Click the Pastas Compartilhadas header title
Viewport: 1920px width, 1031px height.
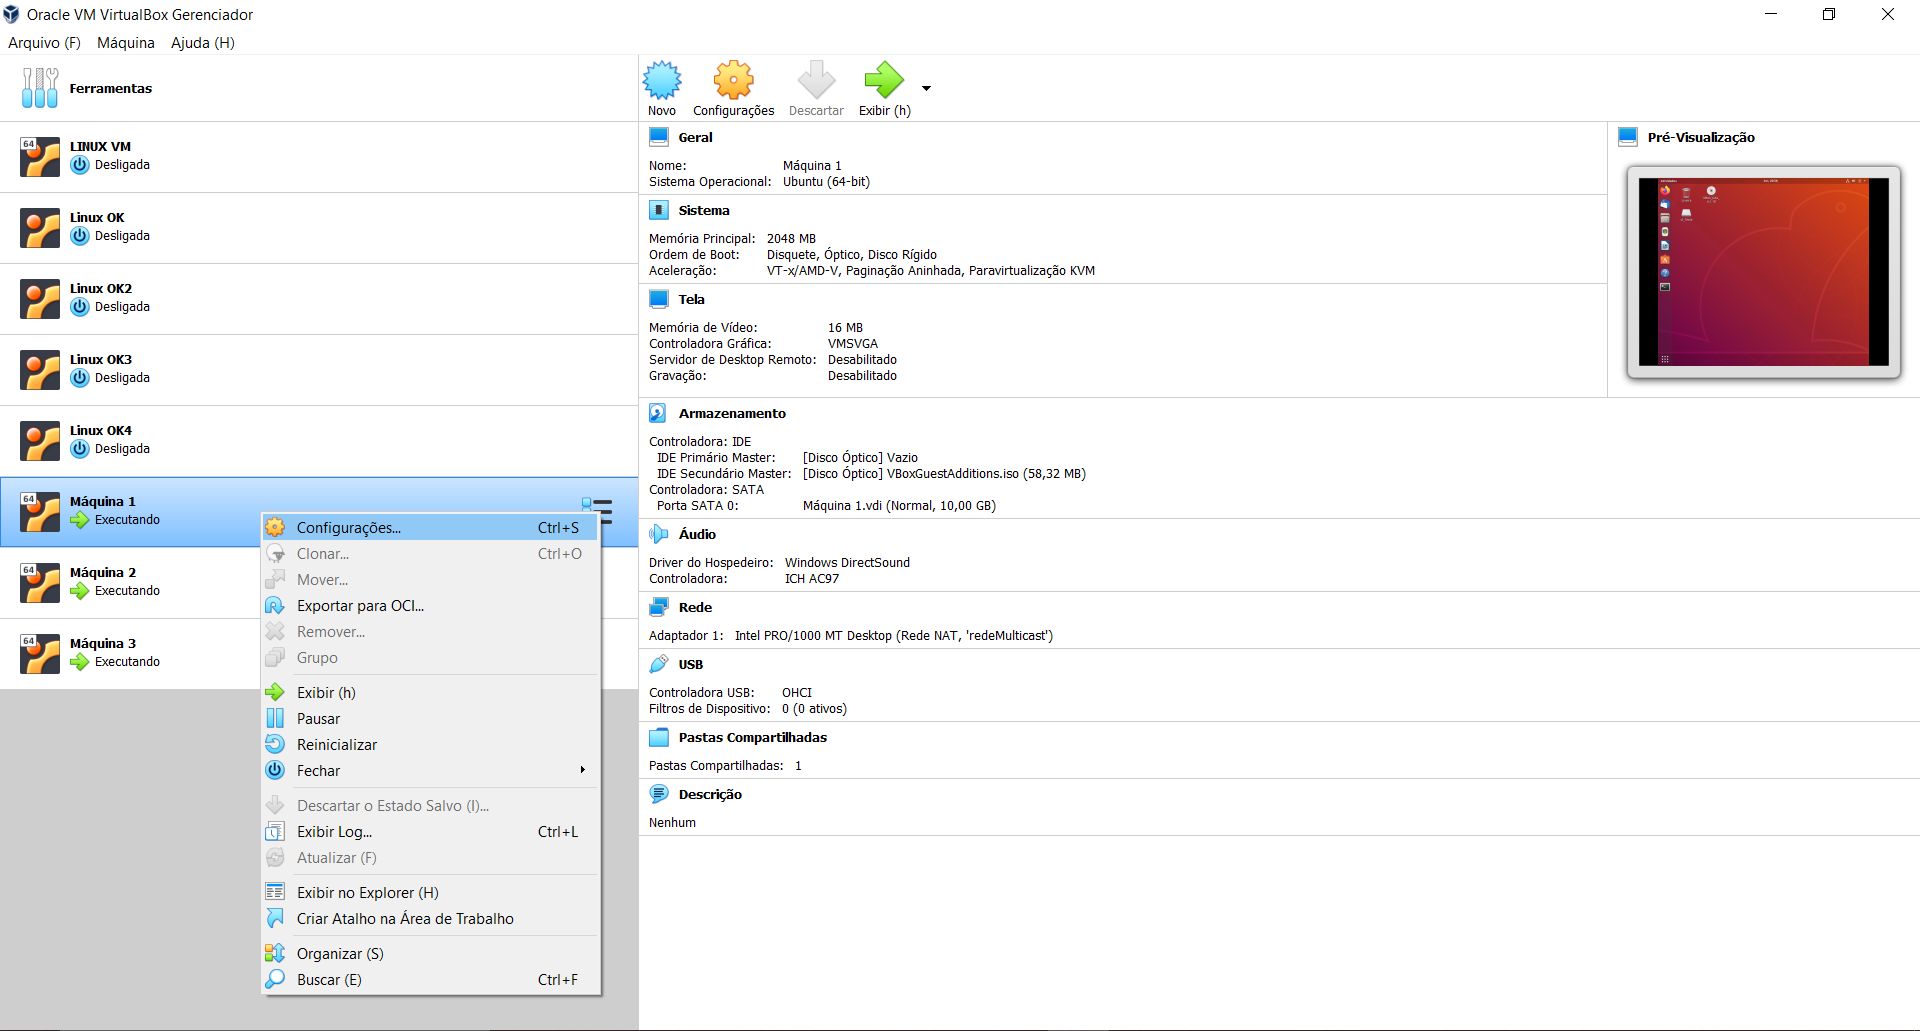tap(753, 738)
